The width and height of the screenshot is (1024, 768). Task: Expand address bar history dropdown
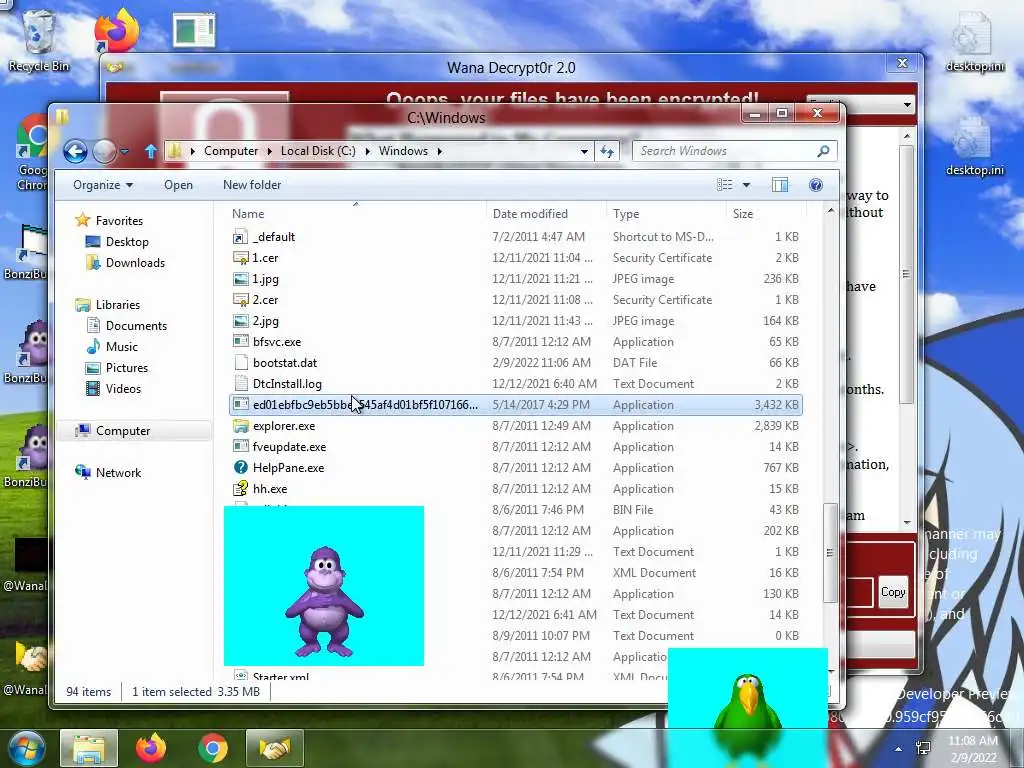[x=584, y=152]
